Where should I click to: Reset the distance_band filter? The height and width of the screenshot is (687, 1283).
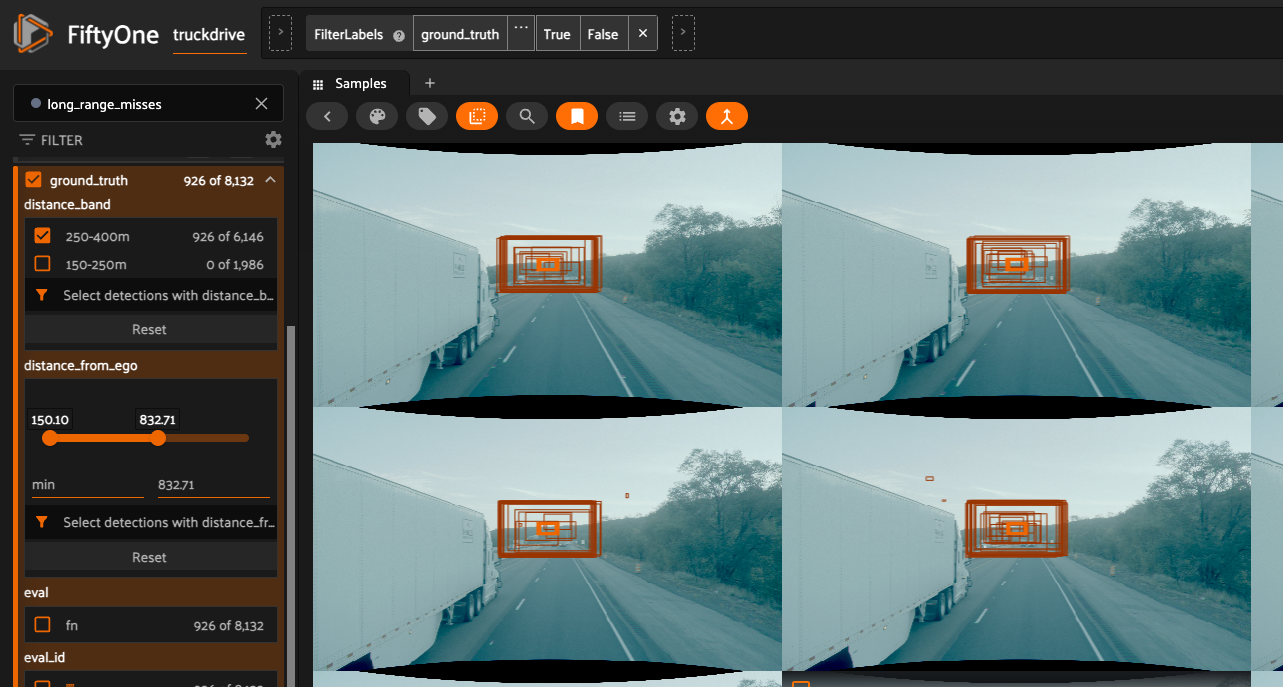click(150, 329)
